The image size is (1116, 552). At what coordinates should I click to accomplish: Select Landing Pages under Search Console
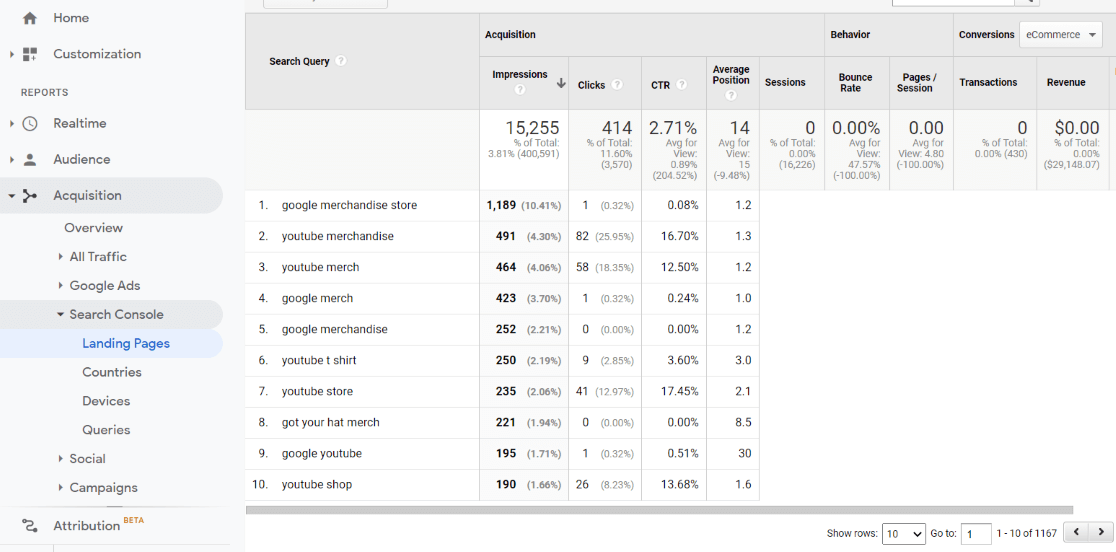pyautogui.click(x=126, y=344)
